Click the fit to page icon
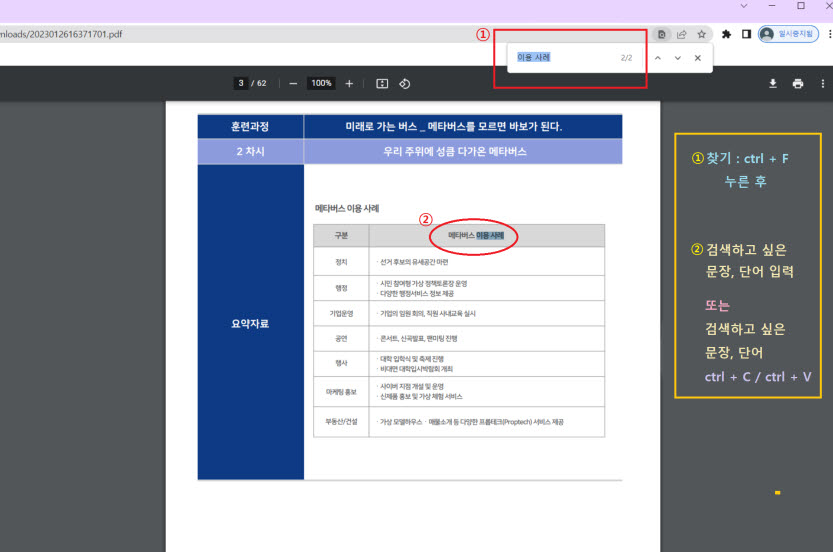 (382, 84)
